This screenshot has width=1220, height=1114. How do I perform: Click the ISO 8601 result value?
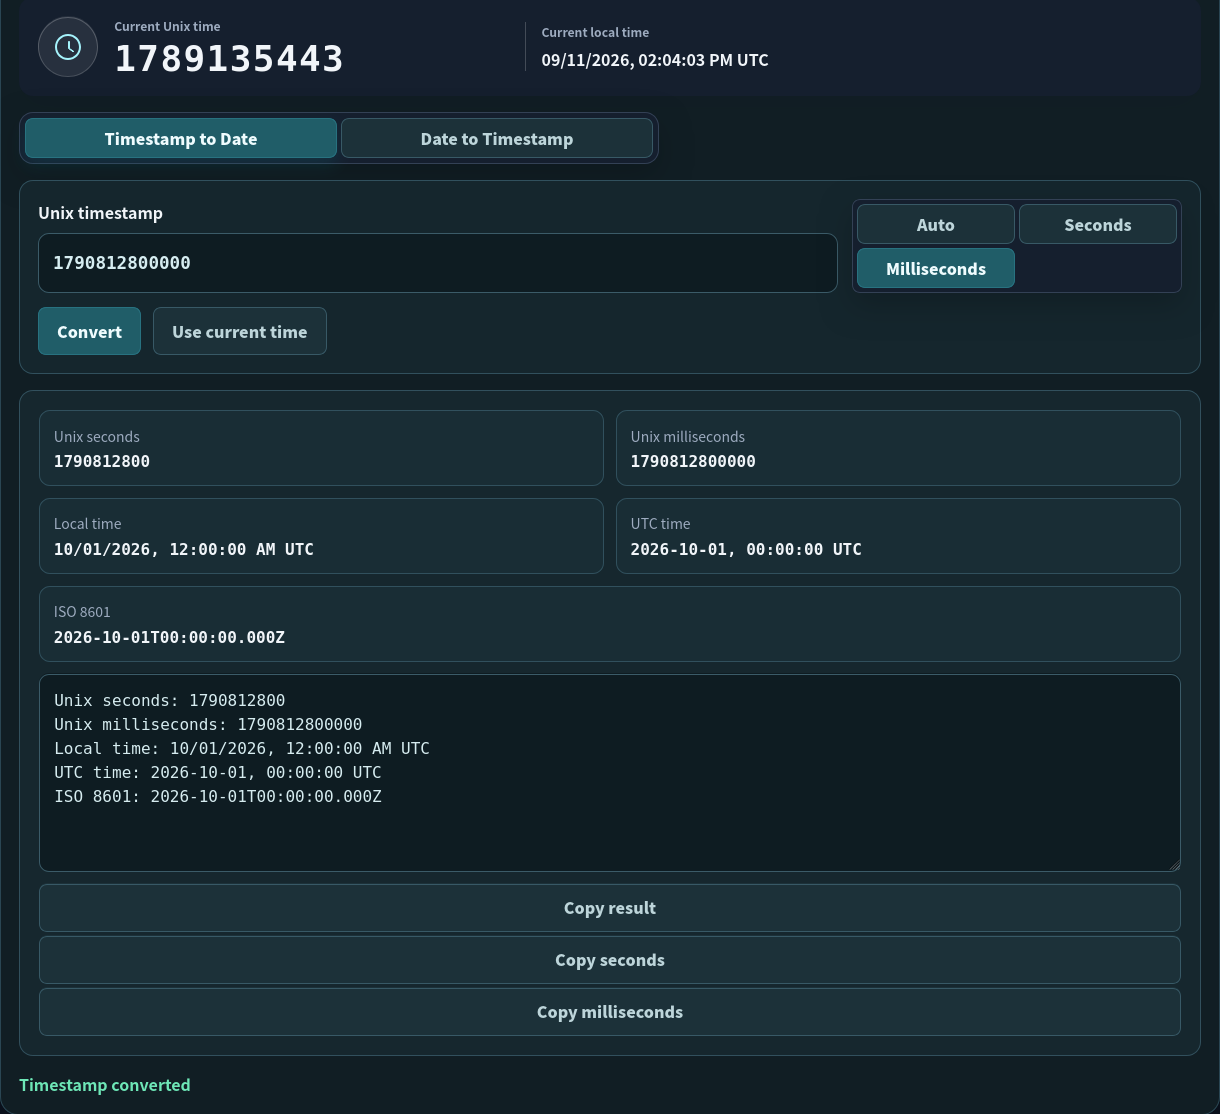[169, 637]
